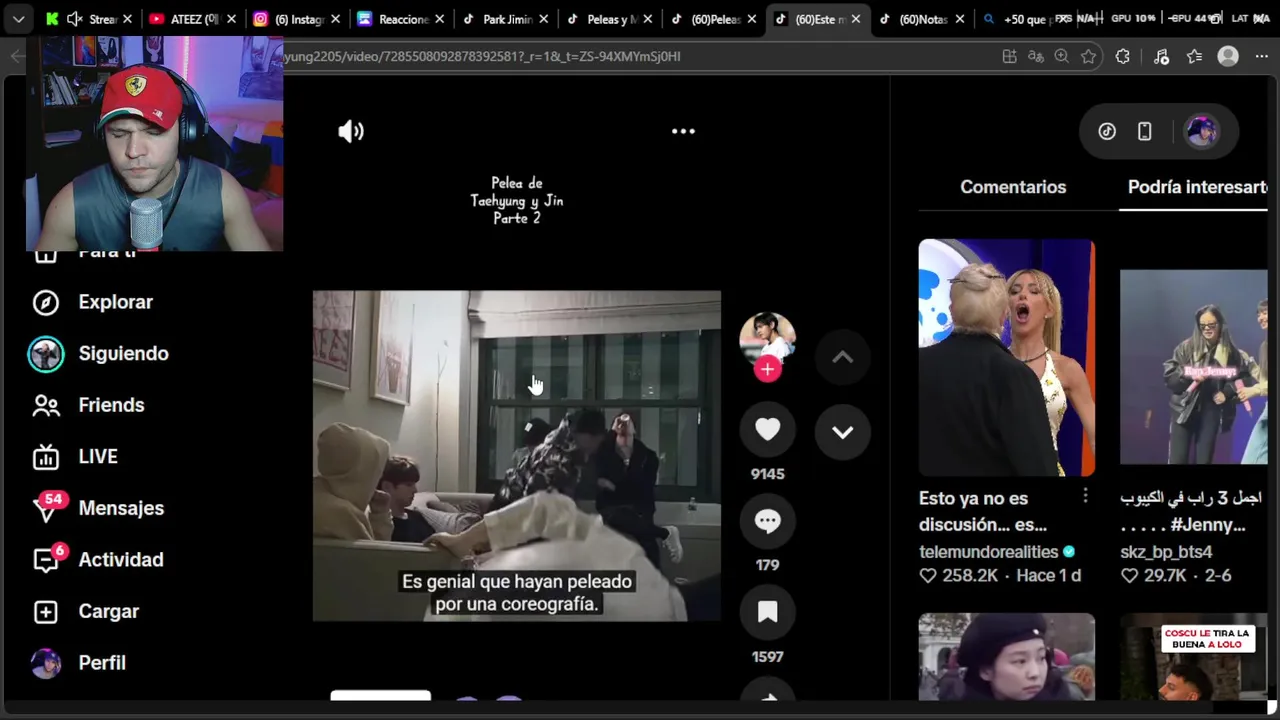Click the Friends people icon
The width and height of the screenshot is (1280, 720).
[x=46, y=405]
